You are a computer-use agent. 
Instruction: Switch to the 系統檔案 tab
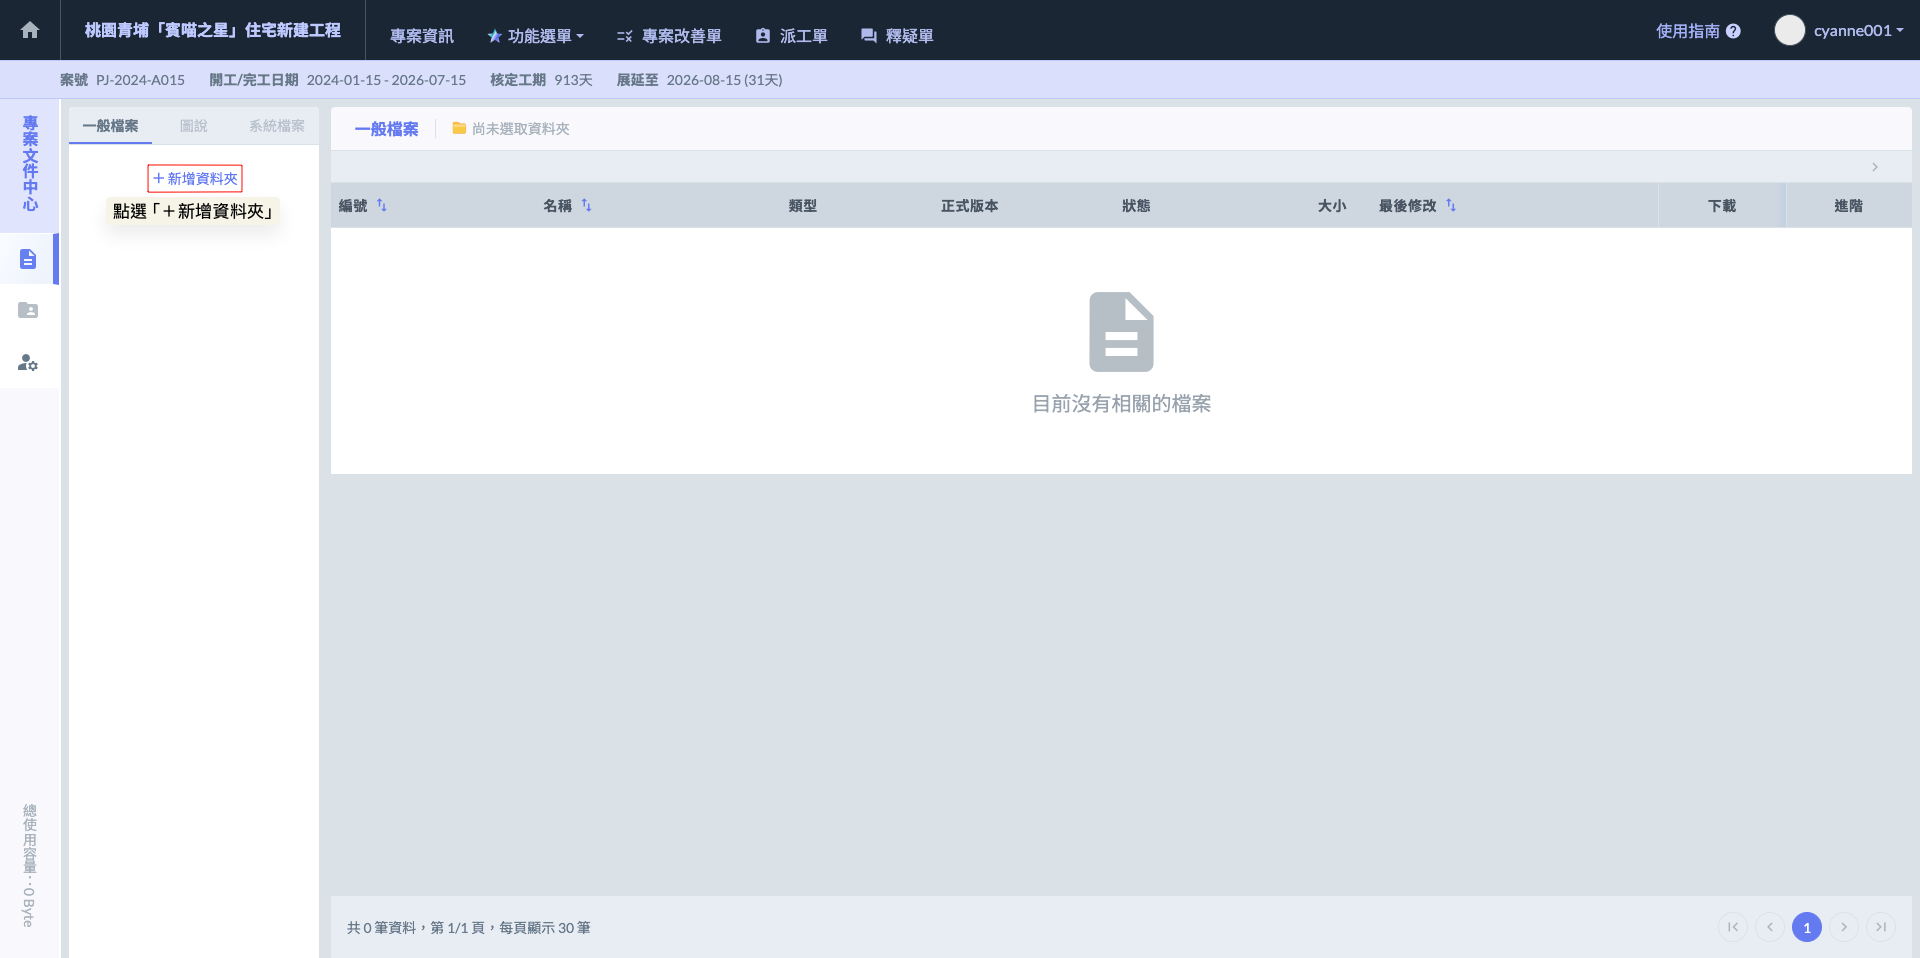coord(276,126)
